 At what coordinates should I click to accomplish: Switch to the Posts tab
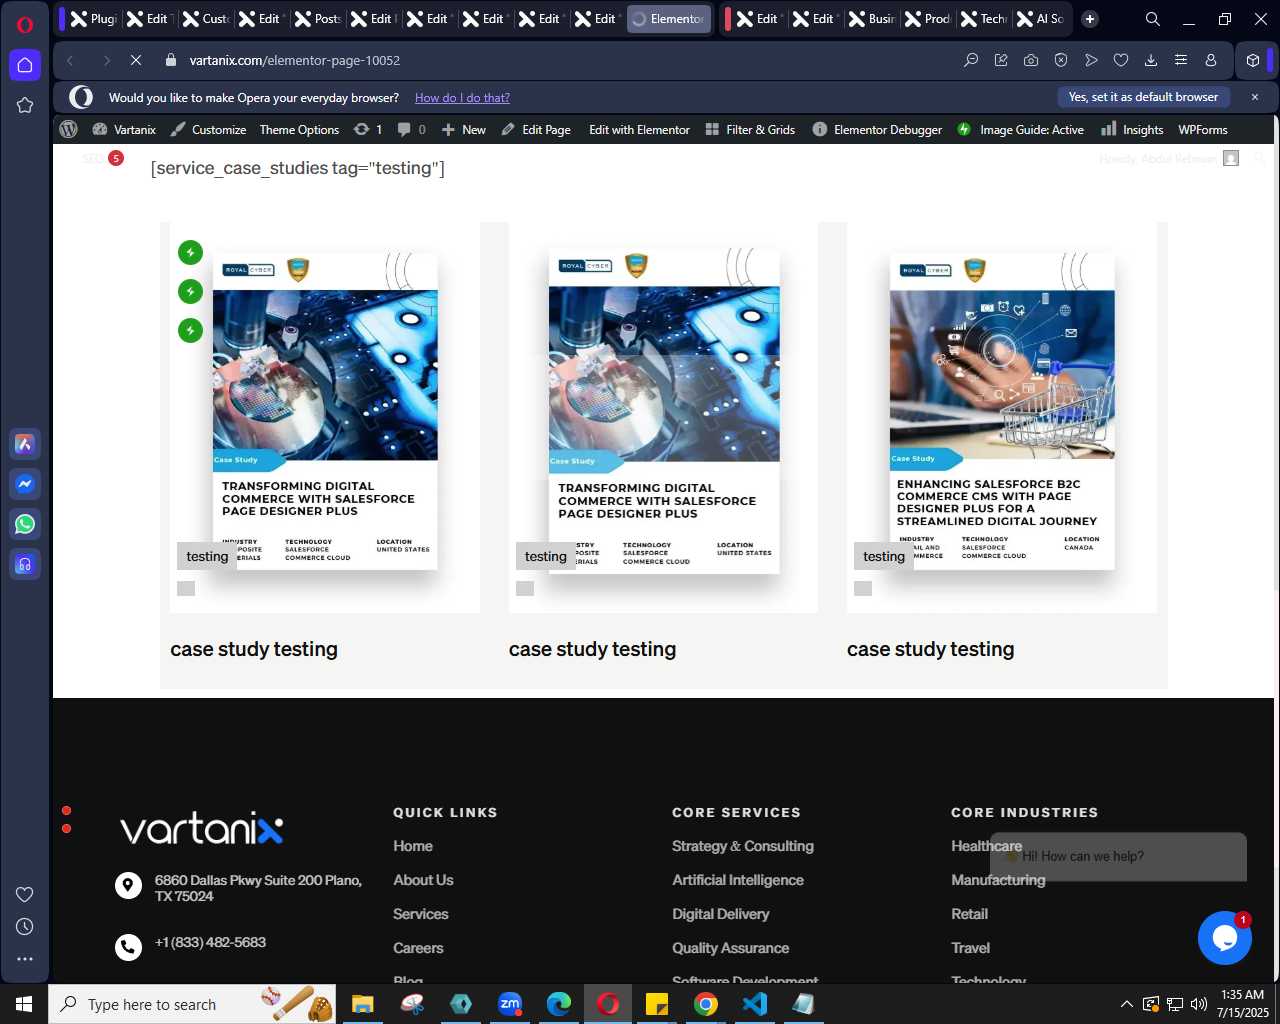pos(318,19)
